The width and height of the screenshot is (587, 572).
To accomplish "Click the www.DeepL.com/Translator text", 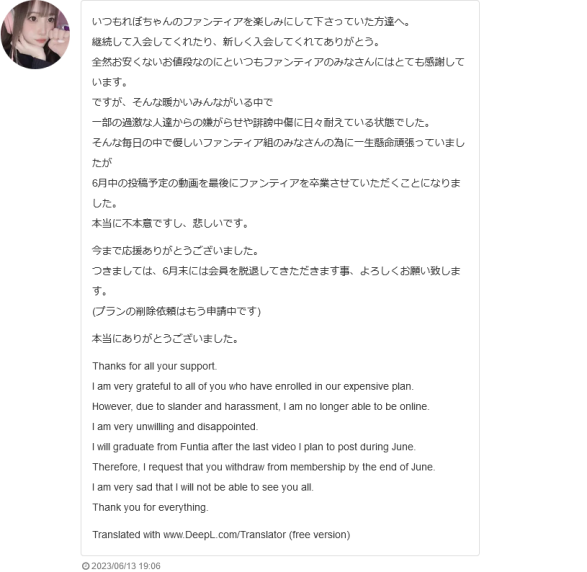I will (225, 535).
